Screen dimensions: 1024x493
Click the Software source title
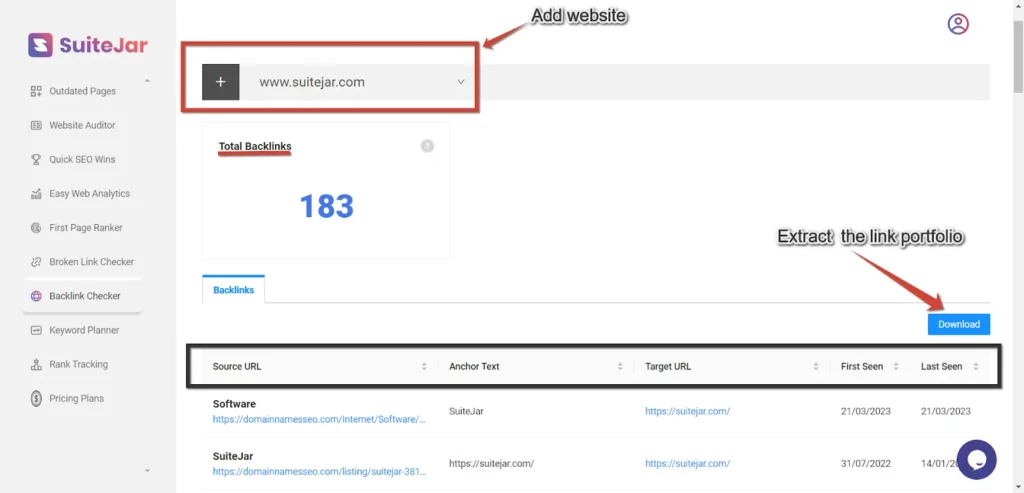click(x=234, y=404)
